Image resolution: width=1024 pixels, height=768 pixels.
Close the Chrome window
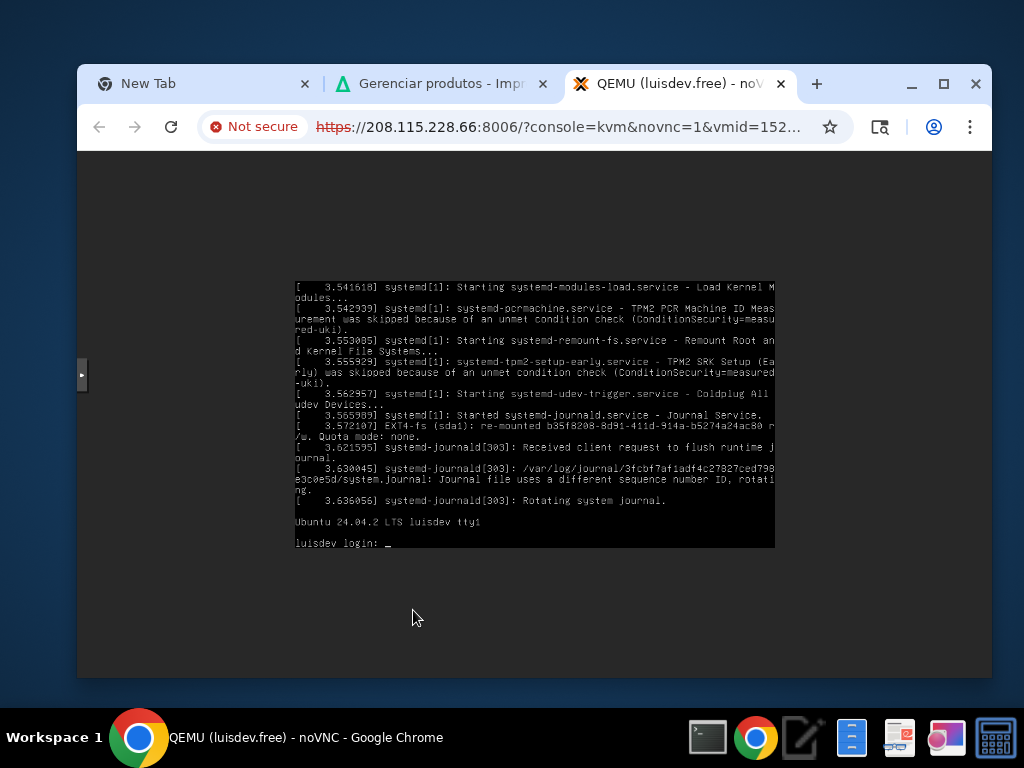click(976, 84)
